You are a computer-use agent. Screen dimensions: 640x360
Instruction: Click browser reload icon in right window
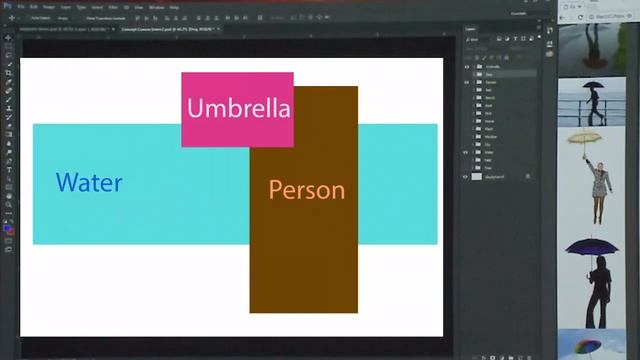[x=580, y=17]
